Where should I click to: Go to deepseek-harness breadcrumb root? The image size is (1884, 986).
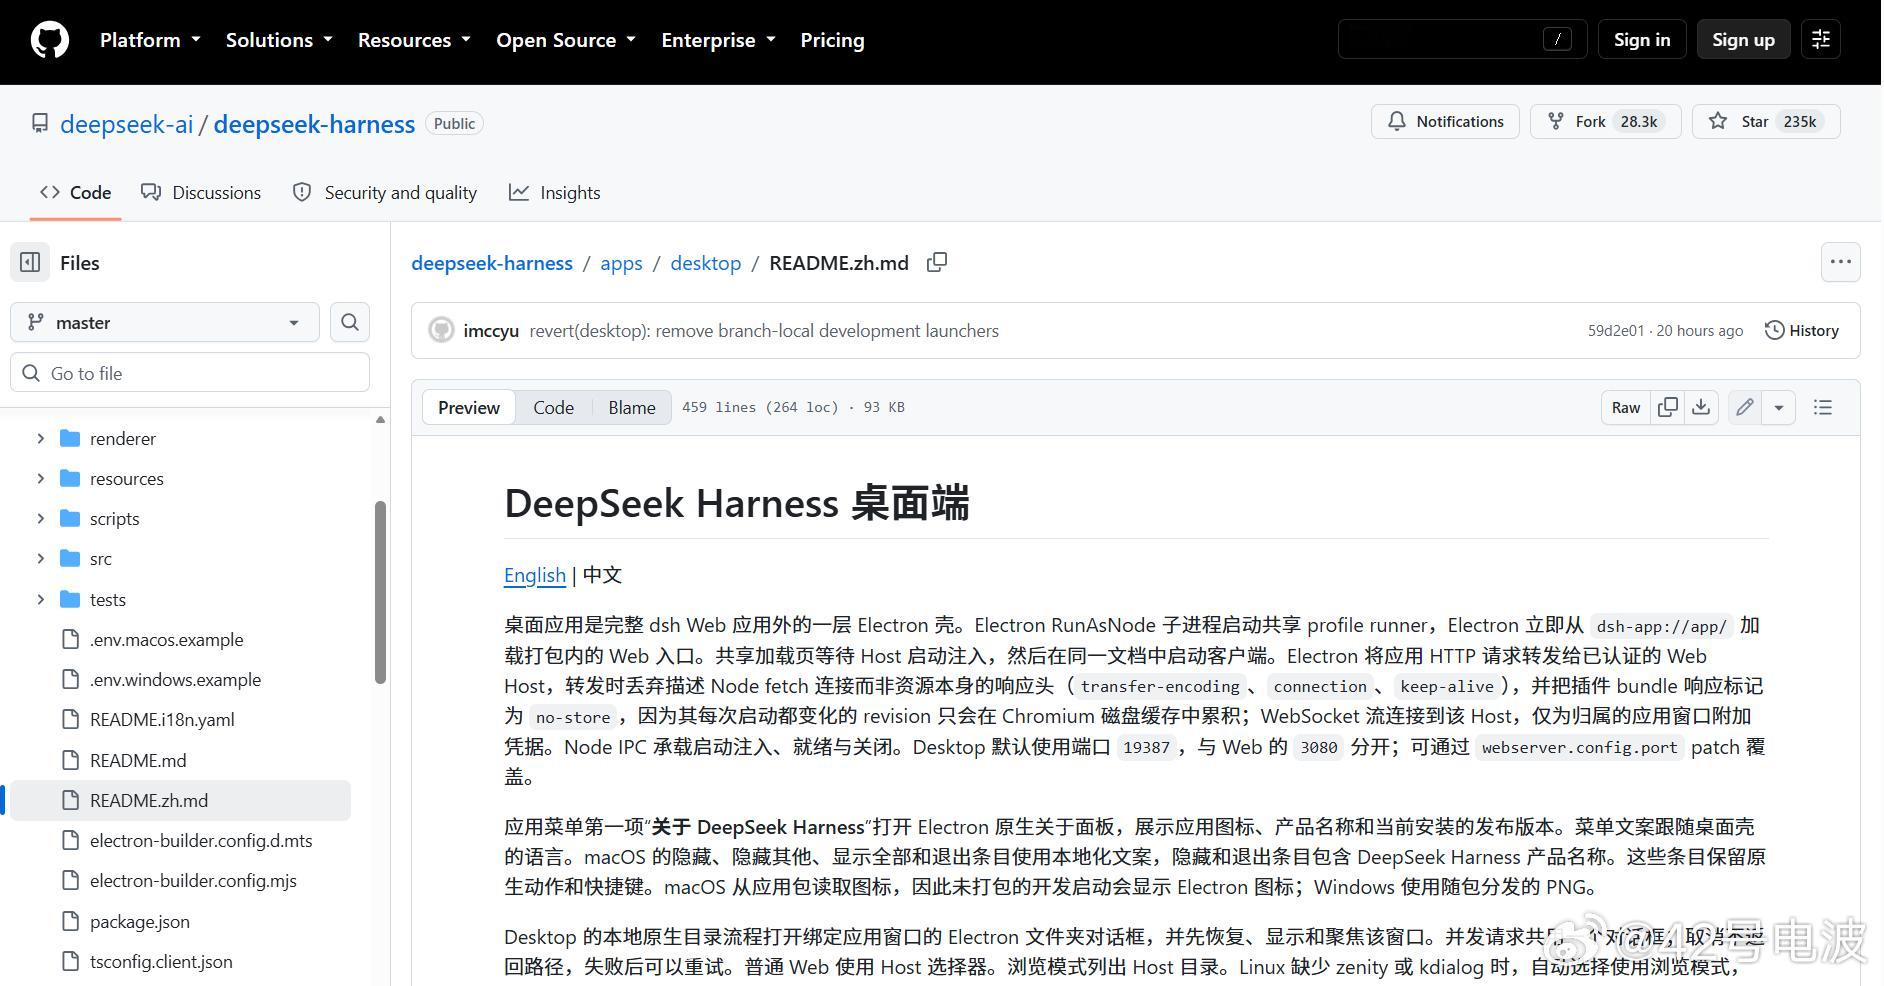pos(492,263)
